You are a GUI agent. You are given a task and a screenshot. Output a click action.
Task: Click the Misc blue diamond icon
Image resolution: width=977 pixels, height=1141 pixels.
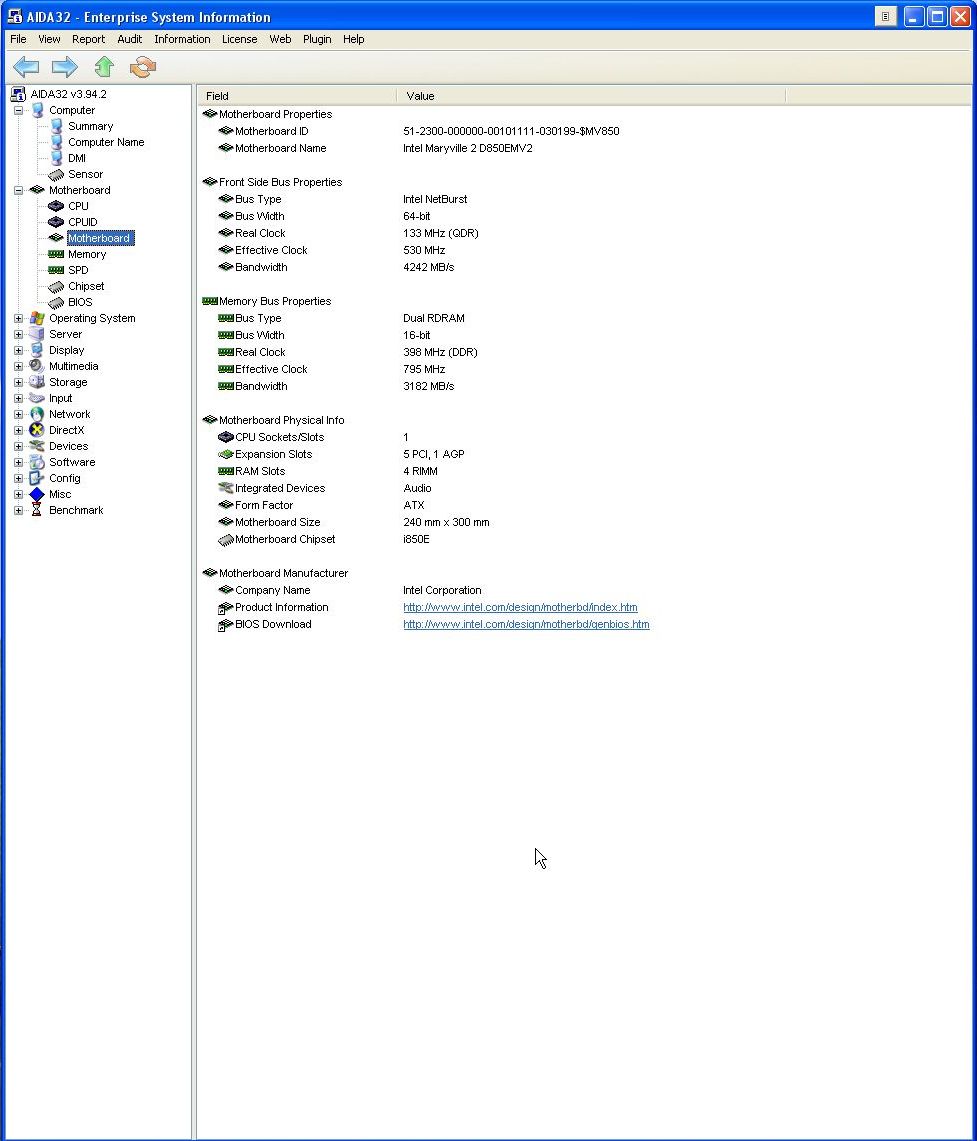point(37,494)
